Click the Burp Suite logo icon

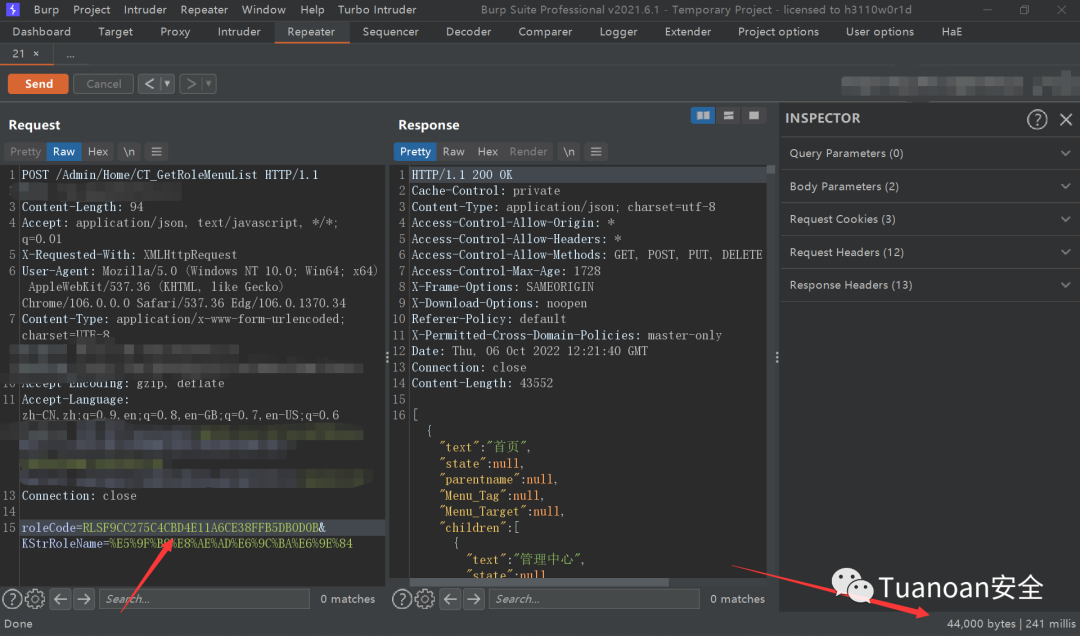coord(12,10)
